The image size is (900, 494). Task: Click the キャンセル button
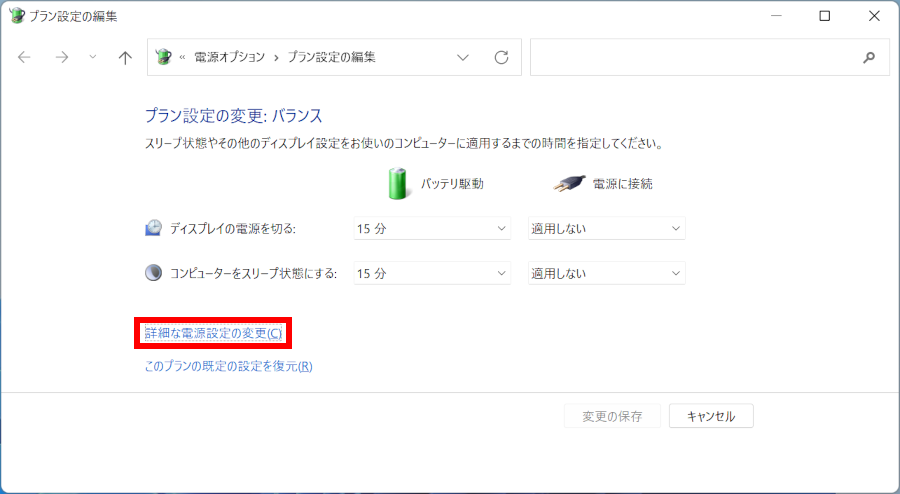(x=711, y=416)
